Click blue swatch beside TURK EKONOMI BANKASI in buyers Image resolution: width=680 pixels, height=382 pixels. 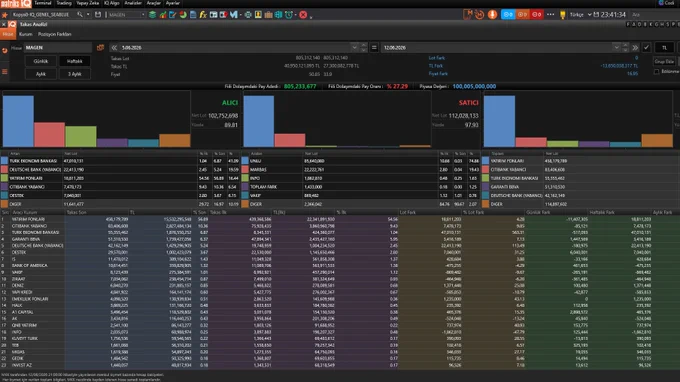point(4,160)
